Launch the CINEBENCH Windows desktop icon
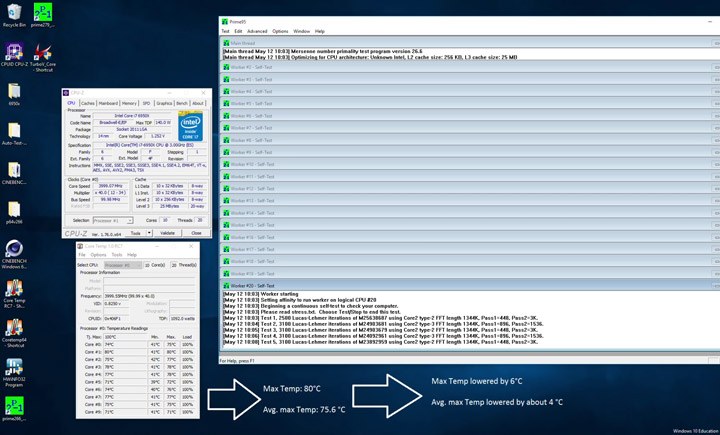The image size is (720, 435). (x=14, y=250)
